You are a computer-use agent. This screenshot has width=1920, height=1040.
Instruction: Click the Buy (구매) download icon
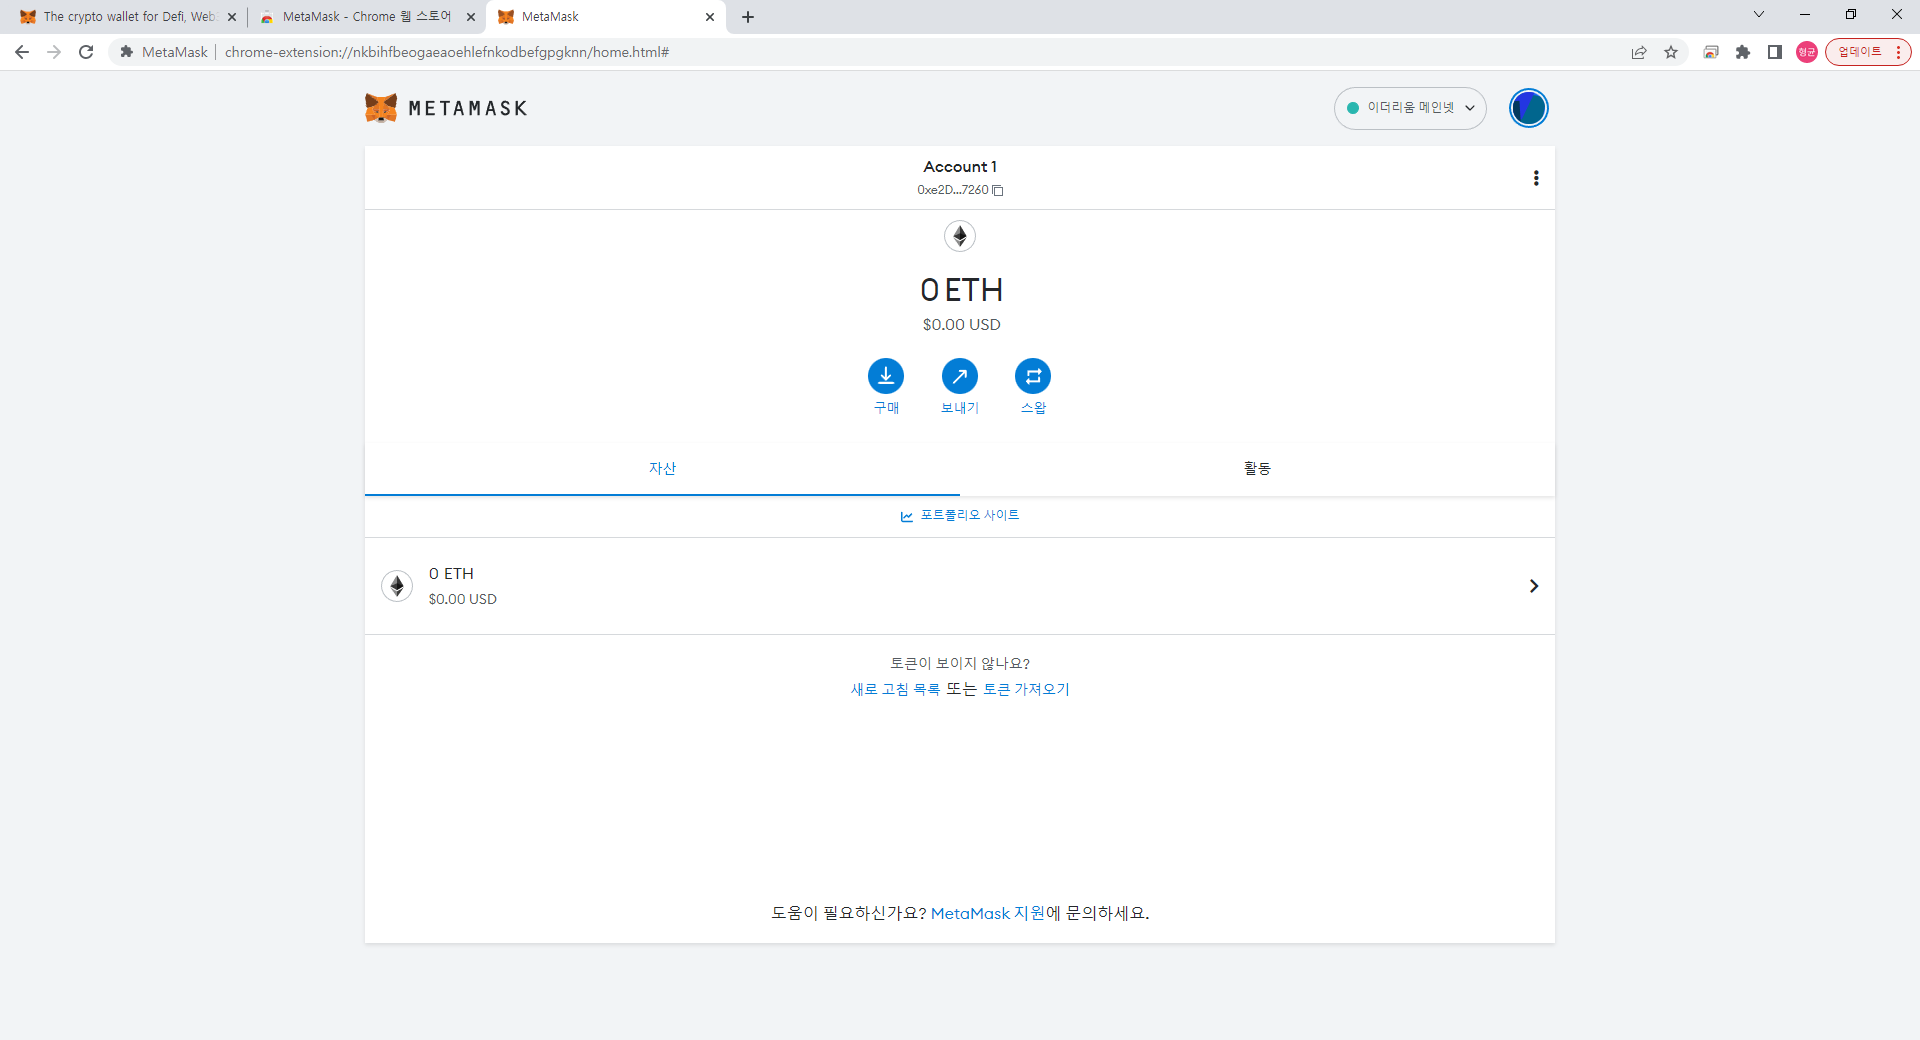coord(886,376)
